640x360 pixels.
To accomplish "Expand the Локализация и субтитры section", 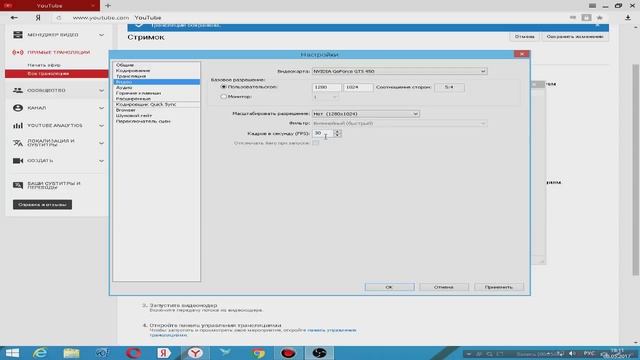I will tap(101, 143).
